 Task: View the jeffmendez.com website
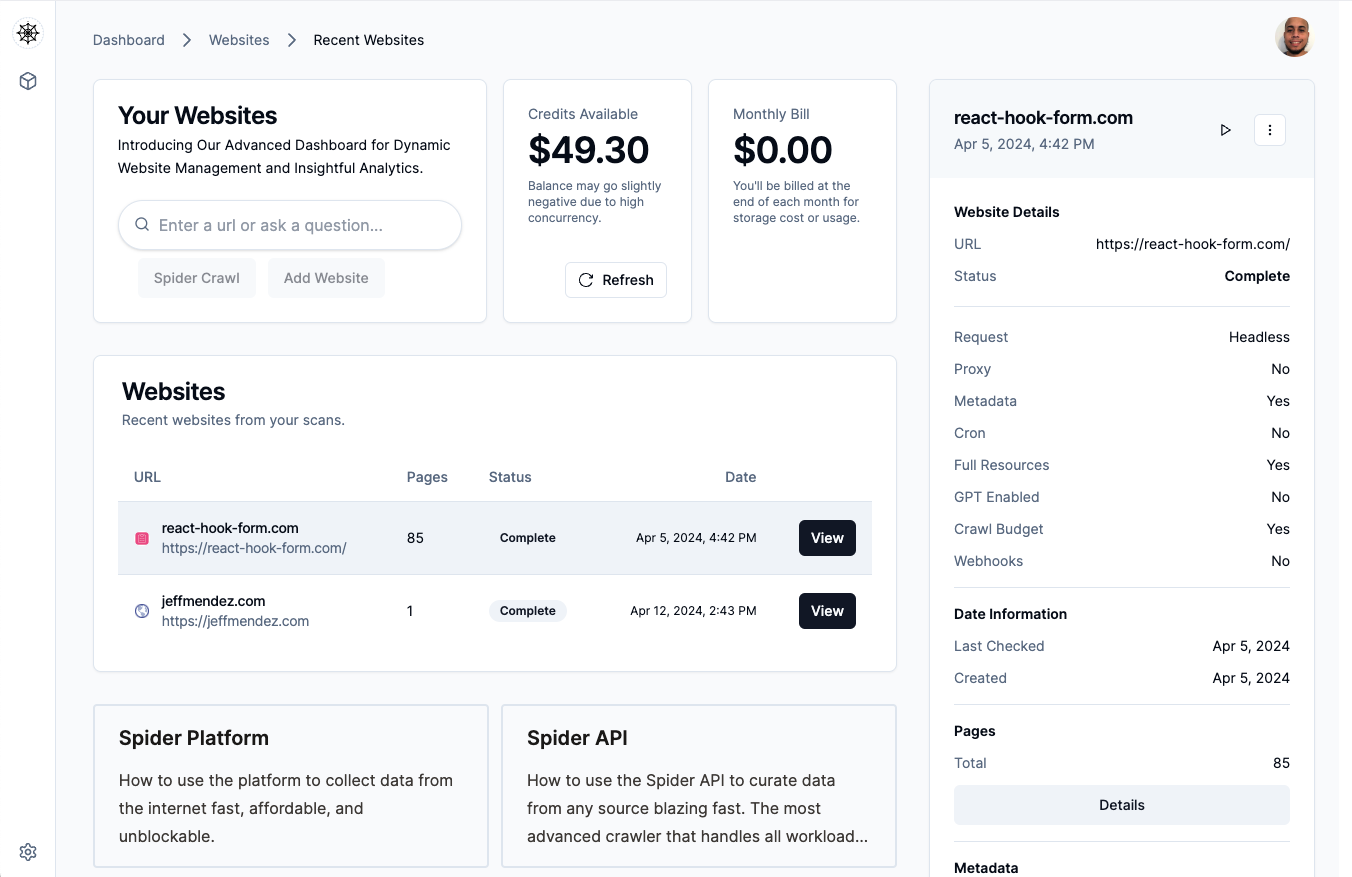(826, 611)
